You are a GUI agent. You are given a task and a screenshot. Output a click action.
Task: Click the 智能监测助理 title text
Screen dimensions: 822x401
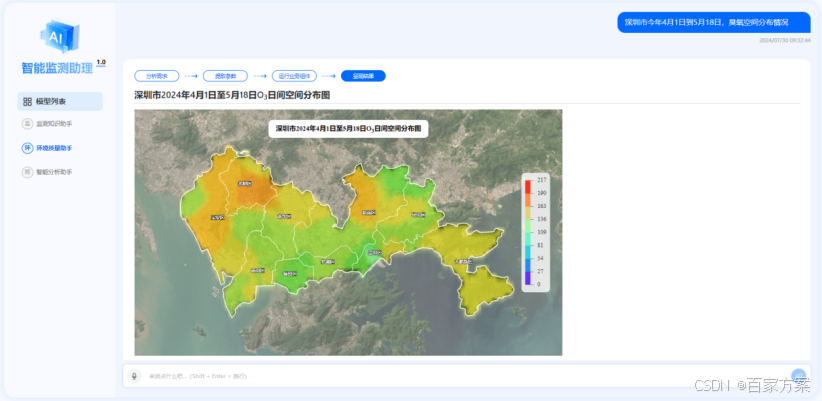(x=57, y=68)
